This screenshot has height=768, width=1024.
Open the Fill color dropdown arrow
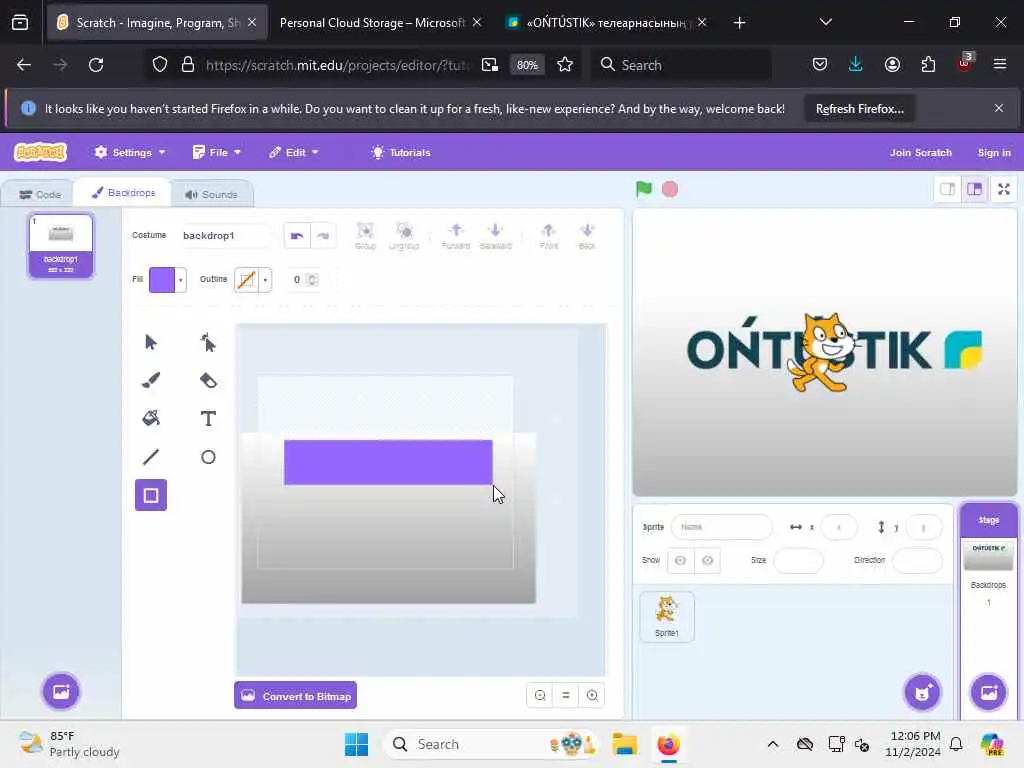tap(181, 280)
